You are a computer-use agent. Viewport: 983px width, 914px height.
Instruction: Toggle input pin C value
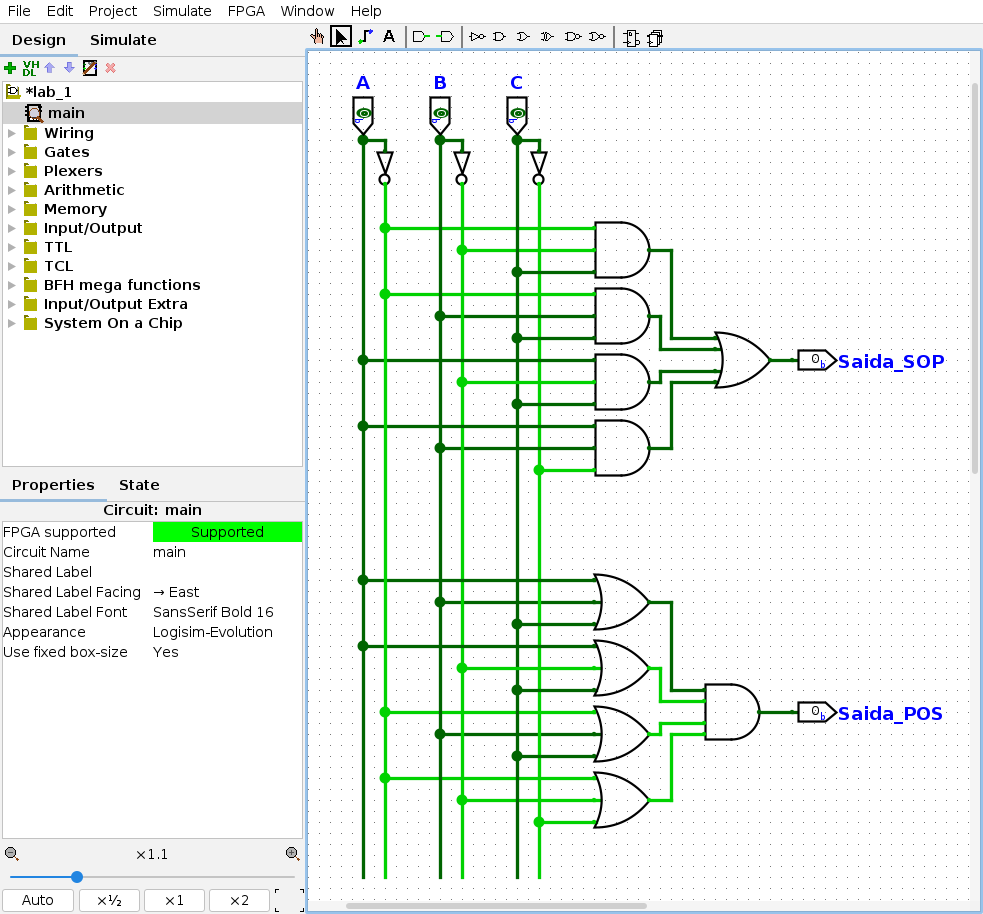pos(517,114)
